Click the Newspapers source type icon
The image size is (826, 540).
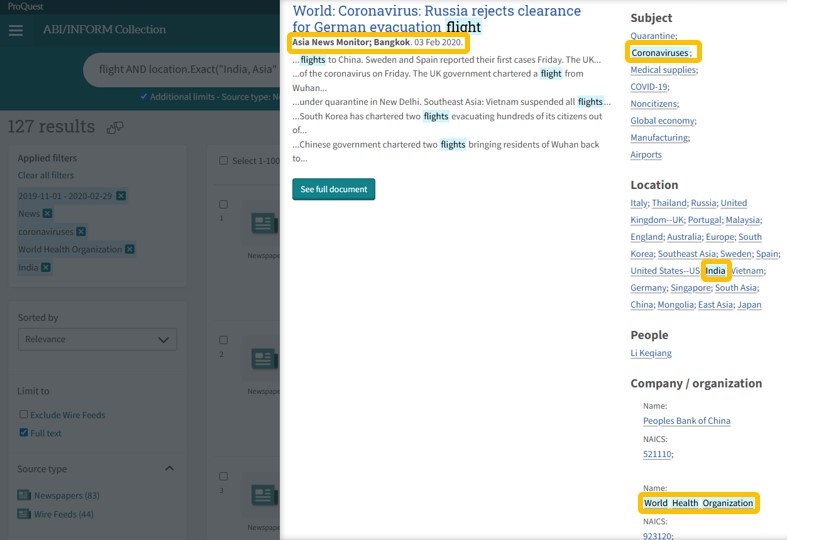(24, 496)
